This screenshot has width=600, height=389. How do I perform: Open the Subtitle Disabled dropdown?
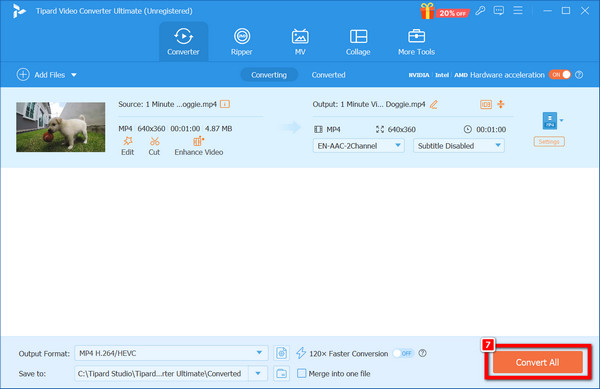(x=459, y=146)
